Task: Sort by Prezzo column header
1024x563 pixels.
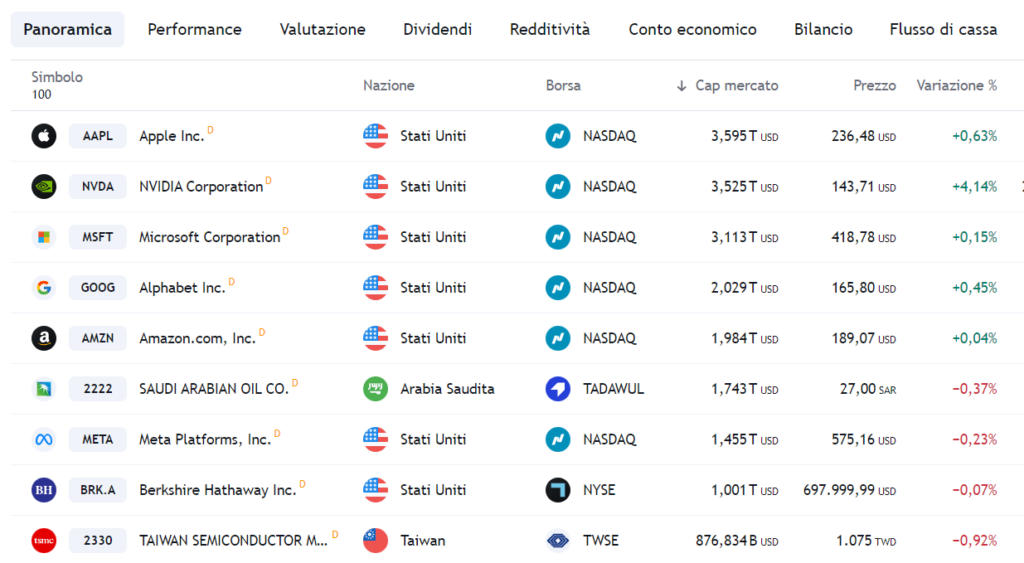Action: 874,86
